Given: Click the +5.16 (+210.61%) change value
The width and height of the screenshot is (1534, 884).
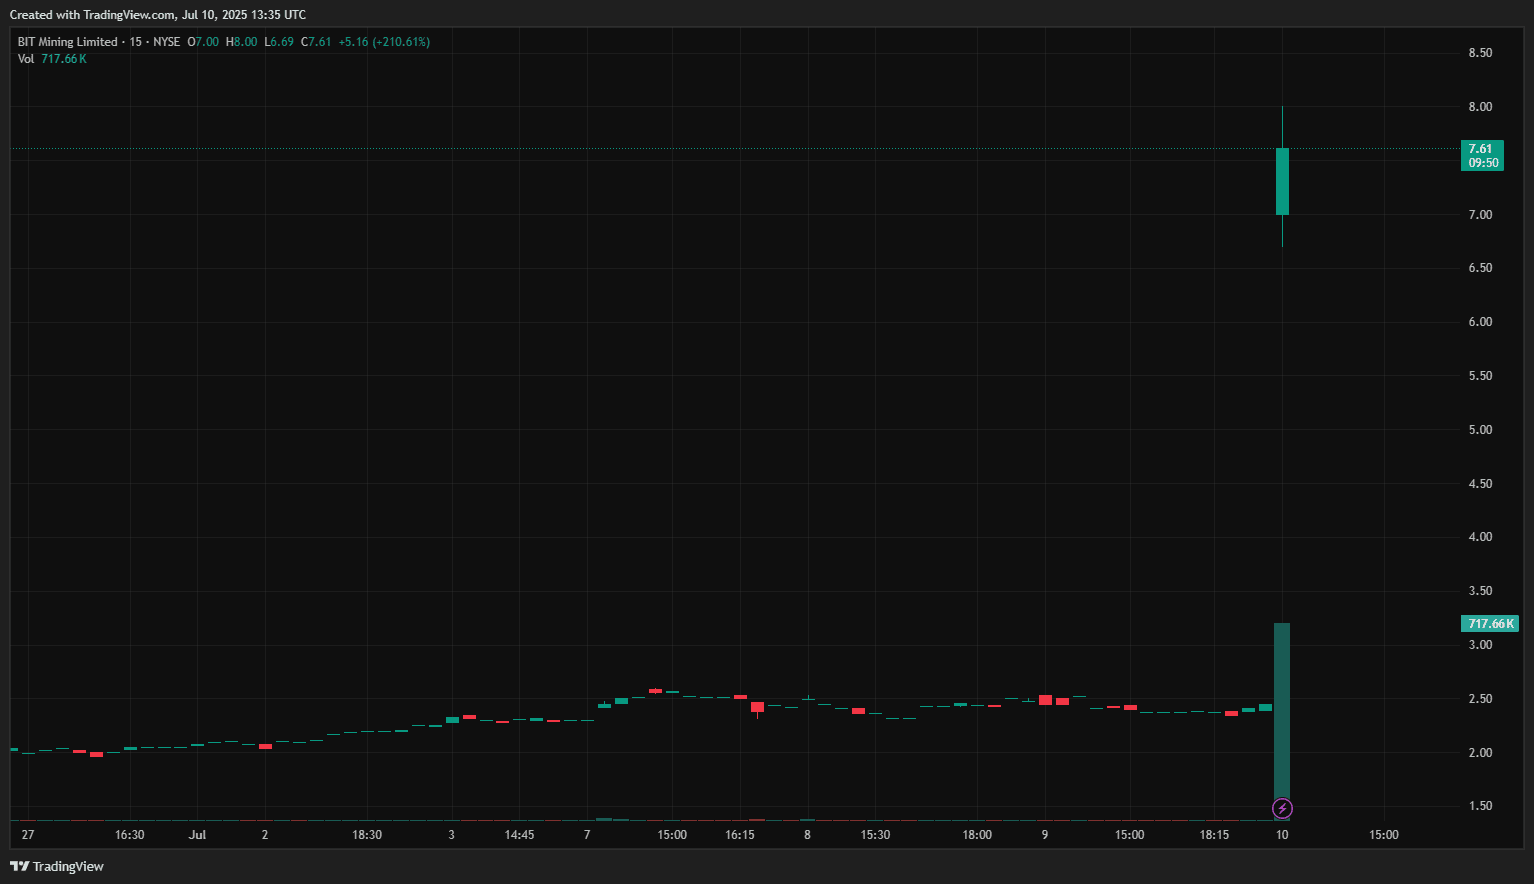Looking at the screenshot, I should (384, 42).
